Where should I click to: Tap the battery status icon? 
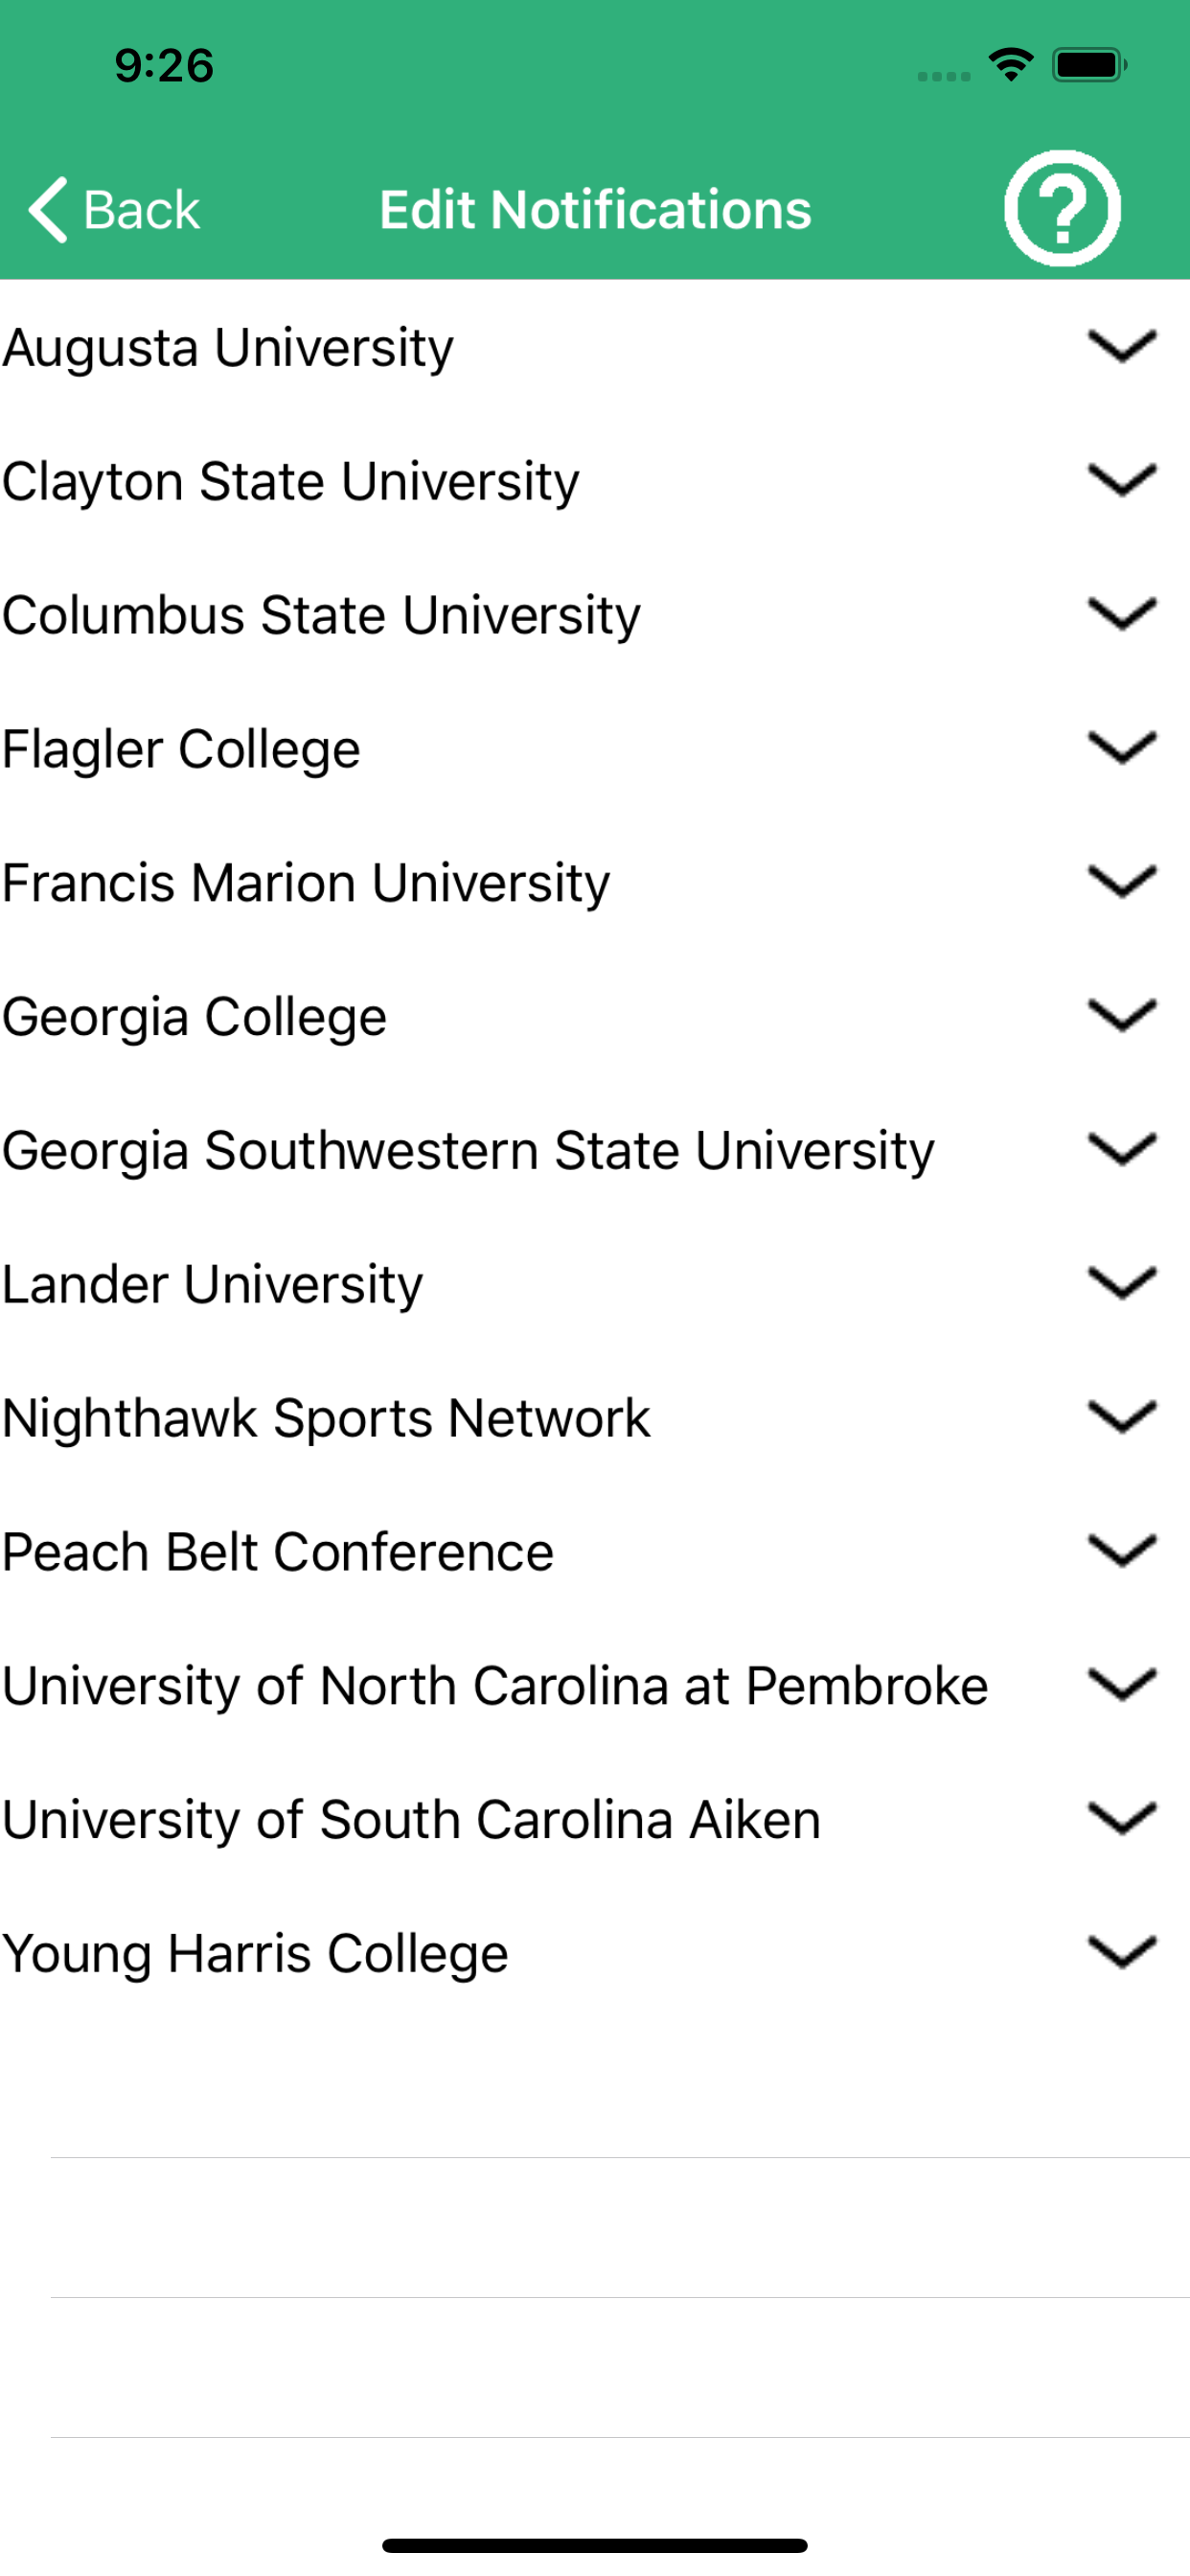click(1089, 65)
